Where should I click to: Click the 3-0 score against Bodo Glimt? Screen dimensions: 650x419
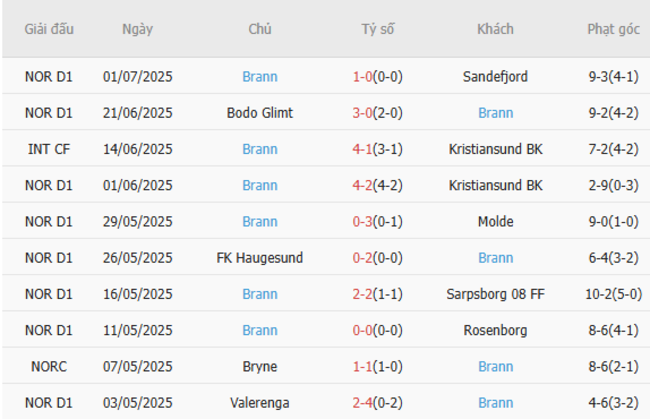(377, 113)
